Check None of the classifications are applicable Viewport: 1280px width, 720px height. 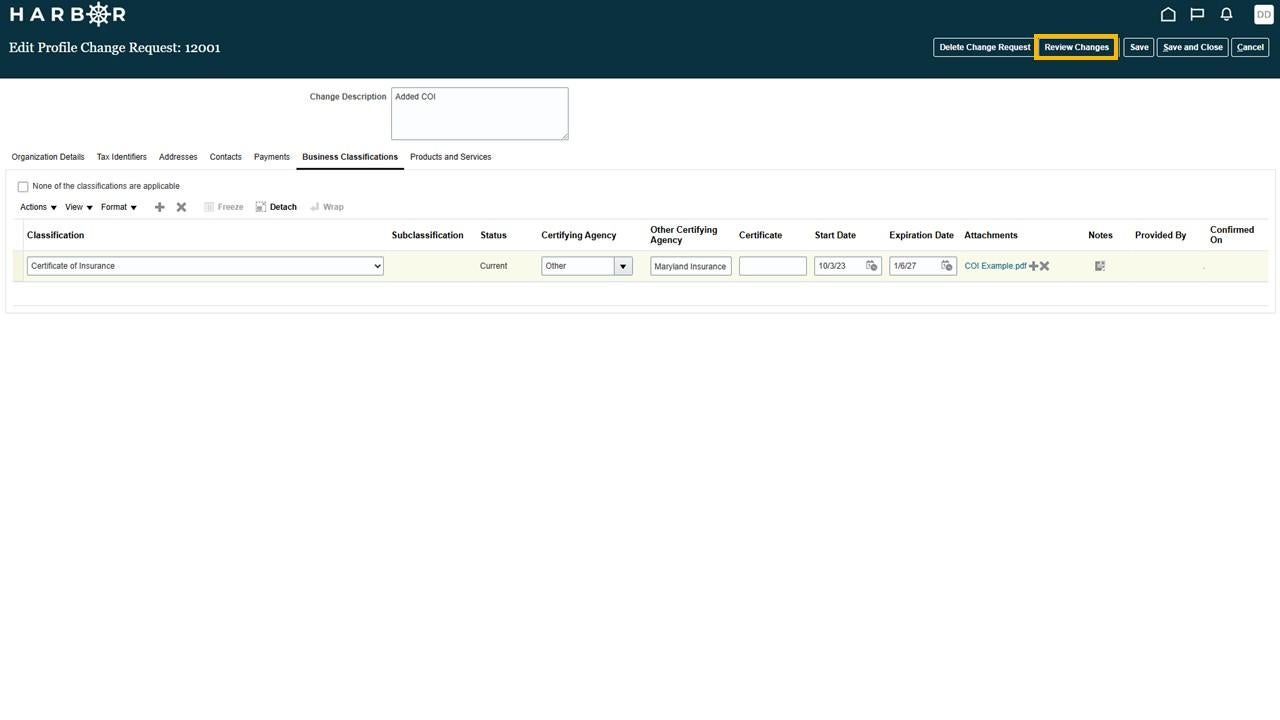[23, 187]
